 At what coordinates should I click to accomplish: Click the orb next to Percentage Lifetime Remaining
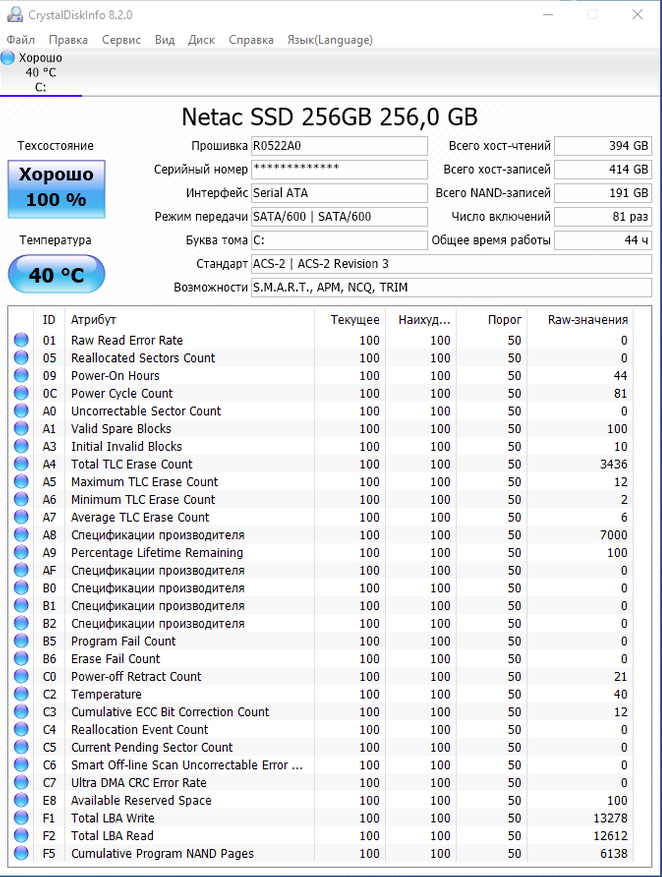click(x=21, y=553)
